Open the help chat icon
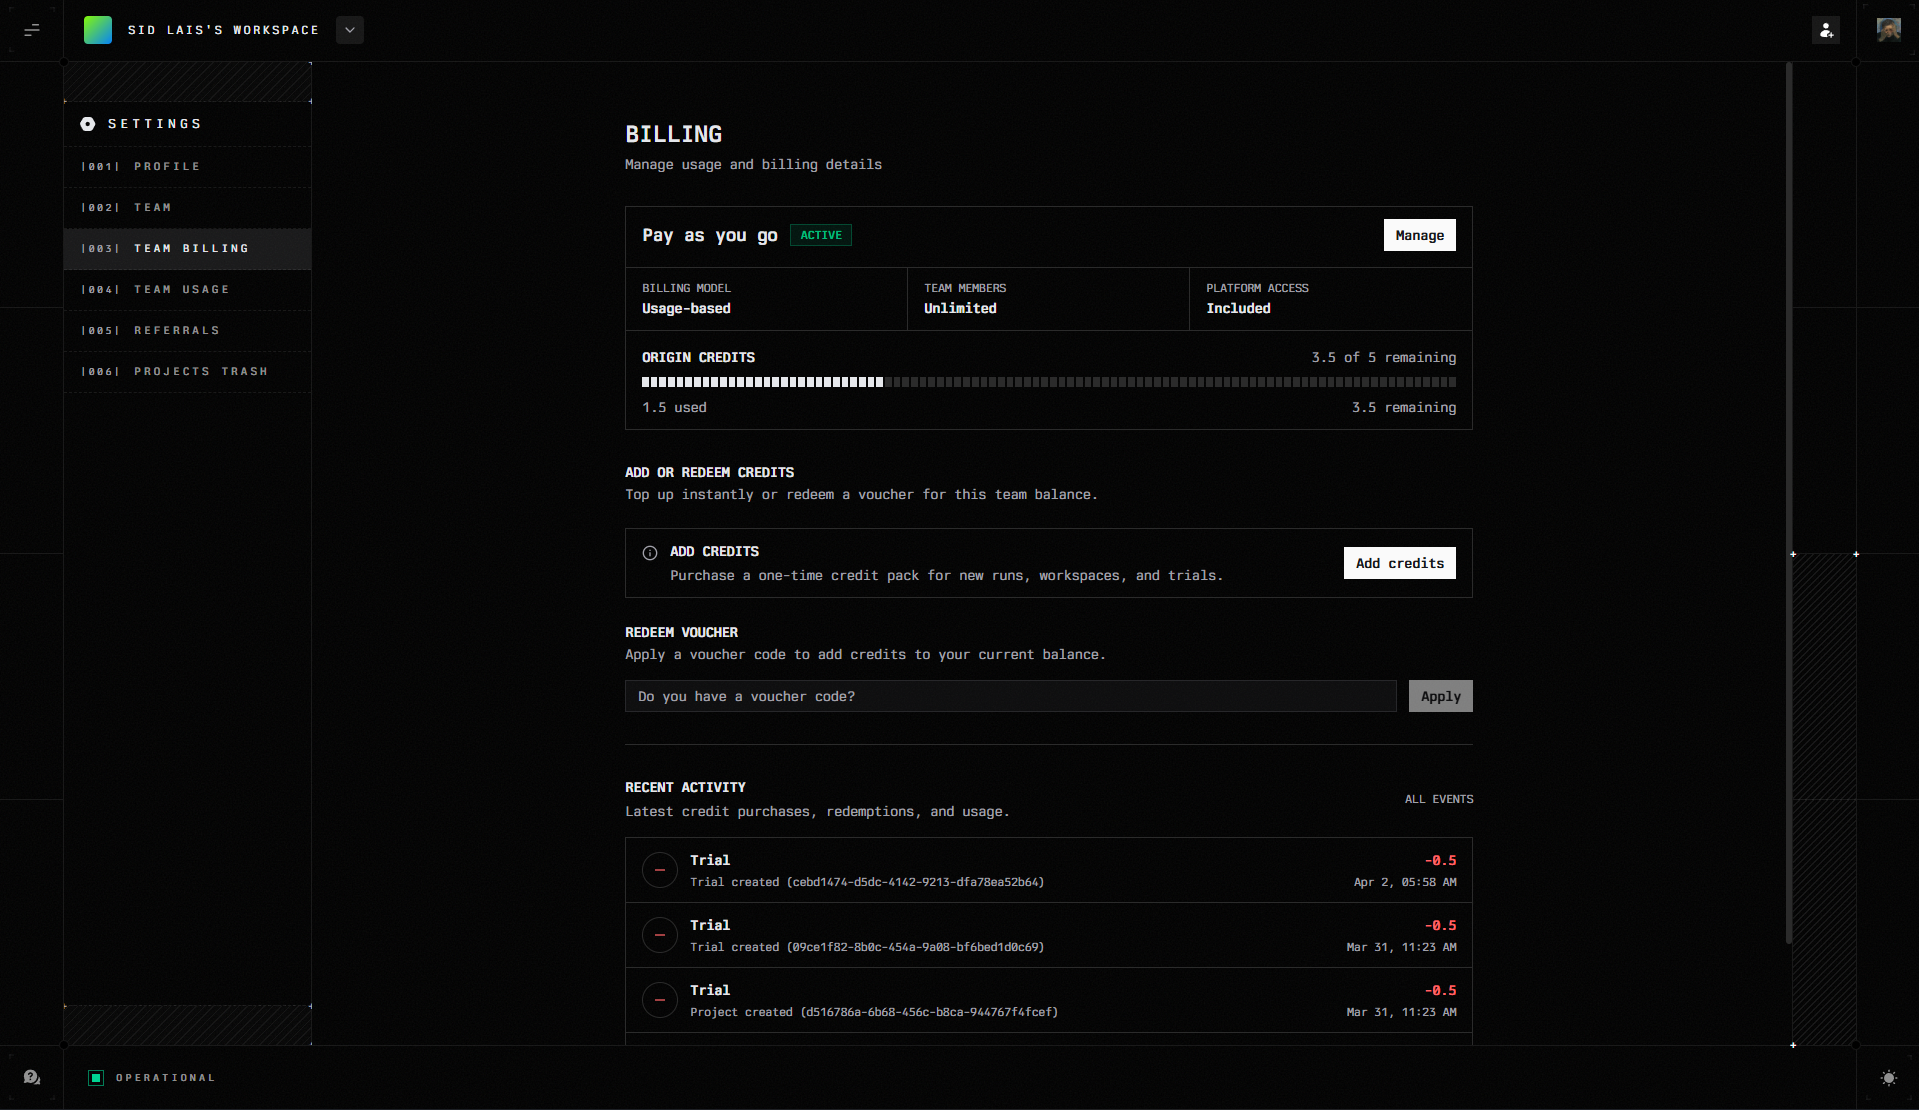Image resolution: width=1919 pixels, height=1110 pixels. coord(32,1077)
